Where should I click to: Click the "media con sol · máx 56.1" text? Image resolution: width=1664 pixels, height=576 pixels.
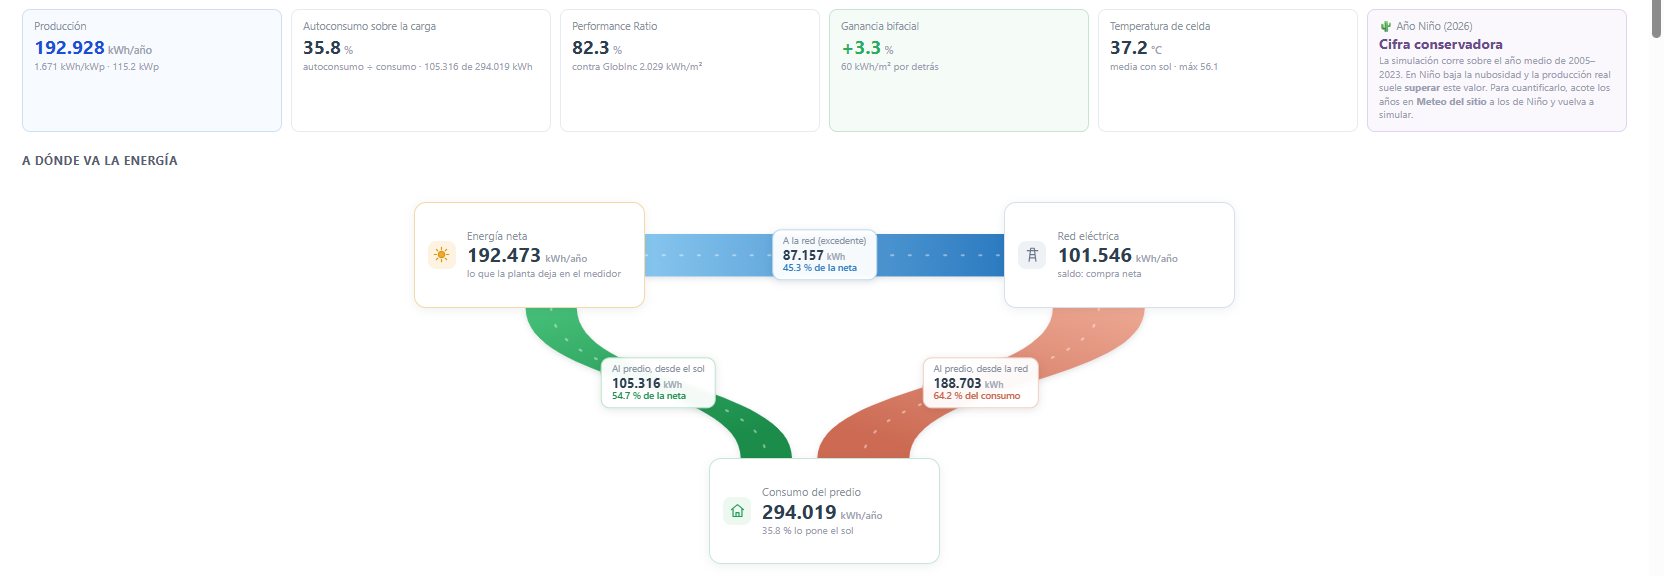point(1164,67)
